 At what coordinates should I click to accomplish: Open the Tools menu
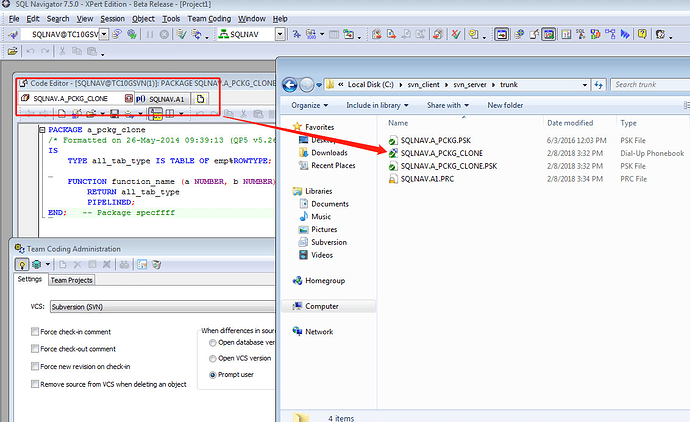coord(171,19)
